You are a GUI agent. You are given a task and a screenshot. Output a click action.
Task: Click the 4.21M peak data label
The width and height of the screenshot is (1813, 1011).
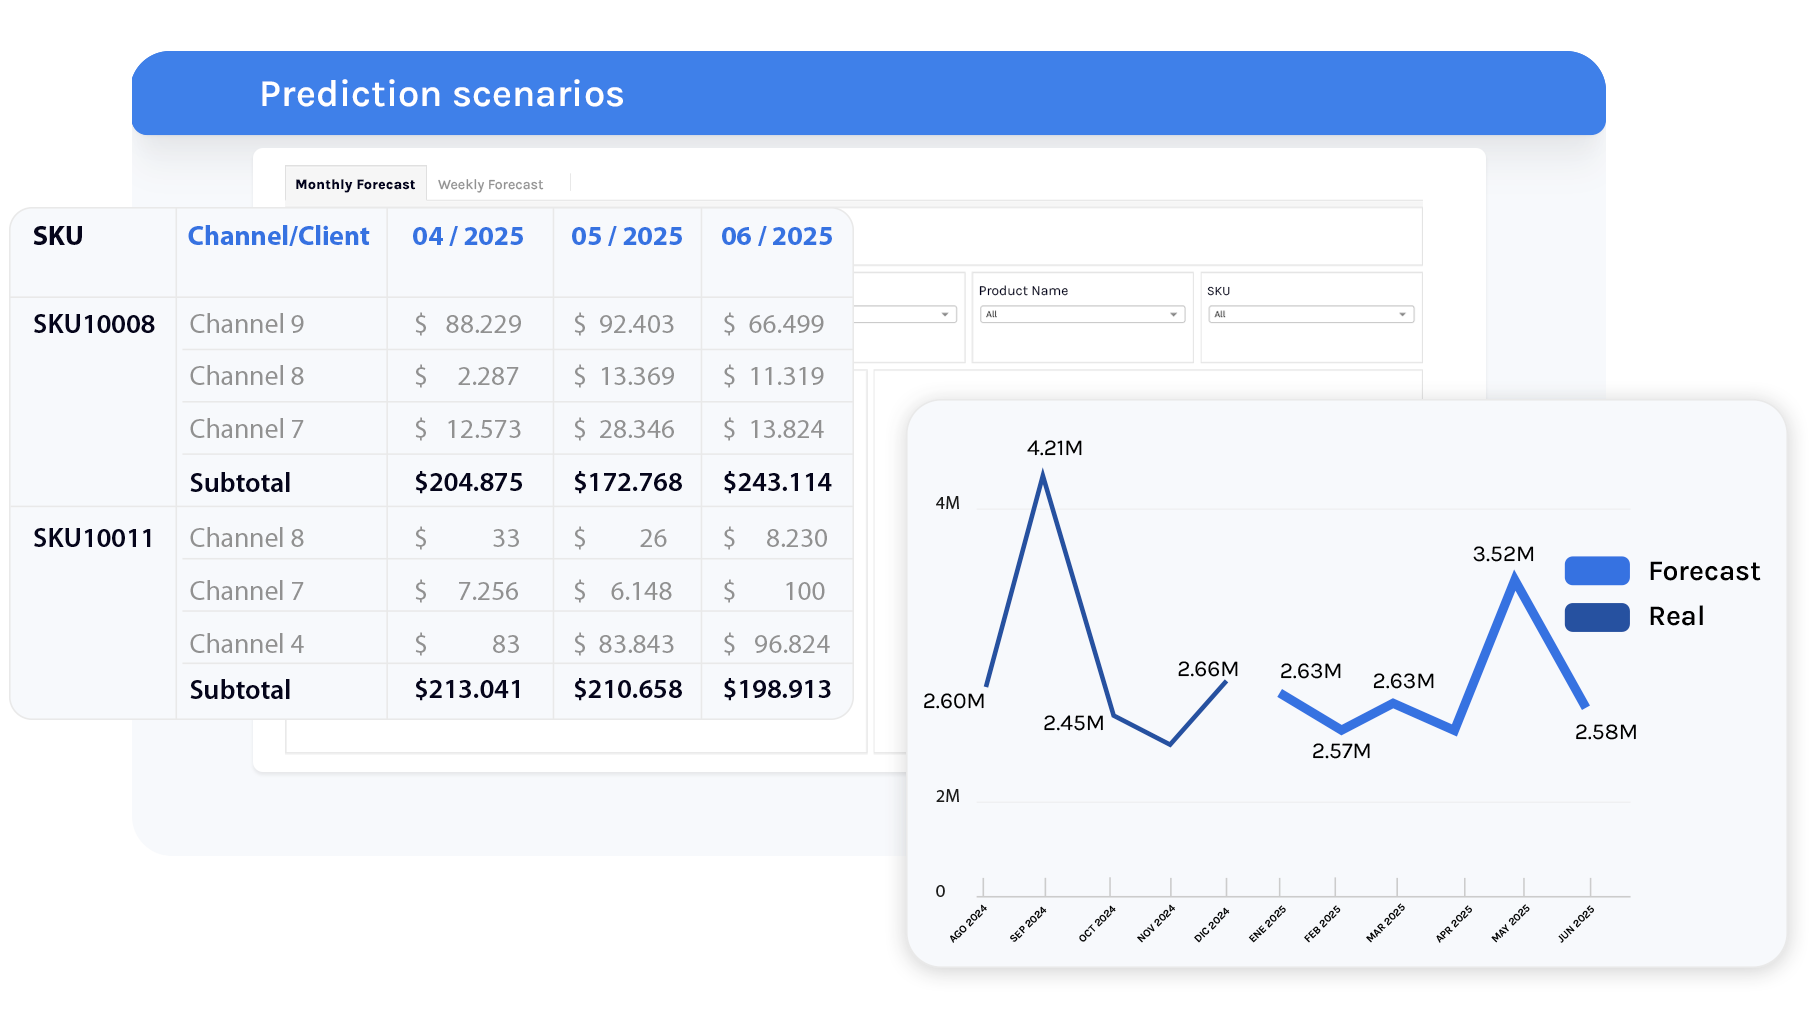[1054, 448]
